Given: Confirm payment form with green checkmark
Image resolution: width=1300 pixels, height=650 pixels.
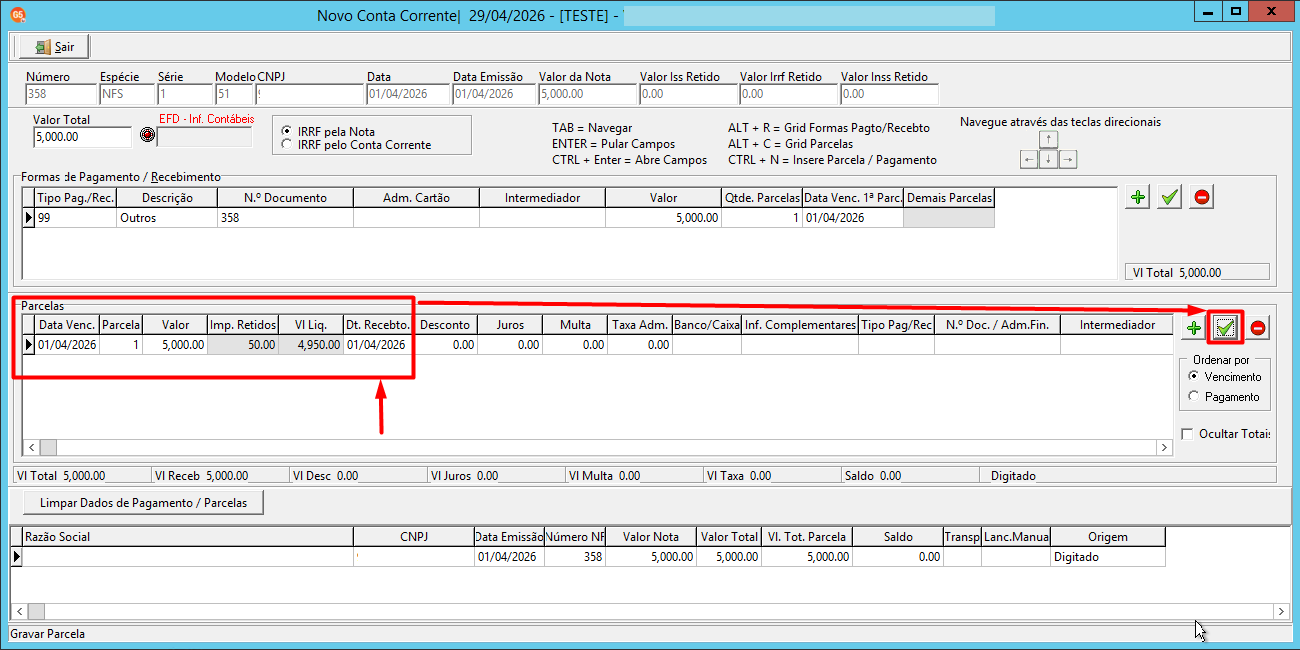Looking at the screenshot, I should [x=1169, y=197].
